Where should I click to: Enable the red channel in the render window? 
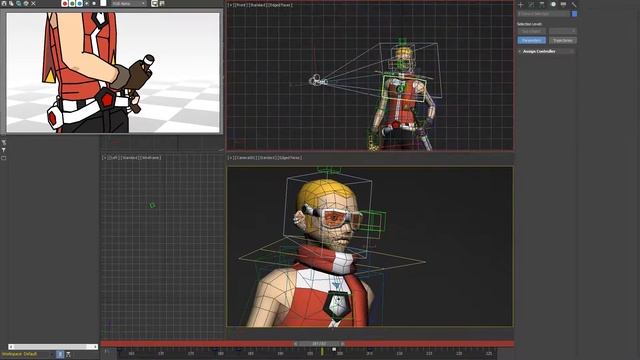[64, 4]
